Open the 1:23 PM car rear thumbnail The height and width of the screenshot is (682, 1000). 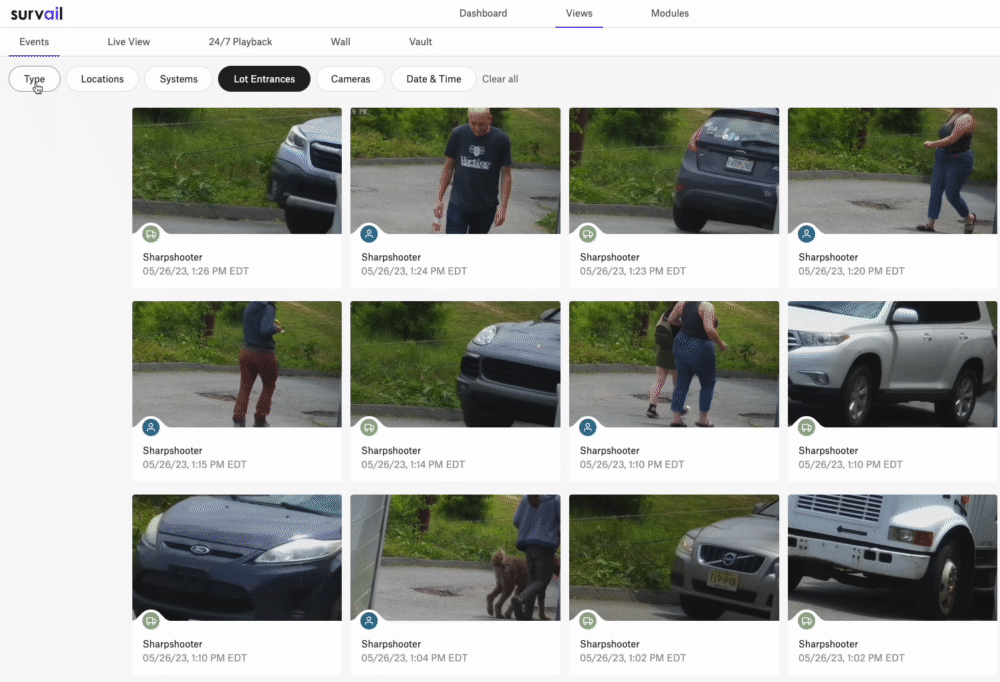click(674, 170)
